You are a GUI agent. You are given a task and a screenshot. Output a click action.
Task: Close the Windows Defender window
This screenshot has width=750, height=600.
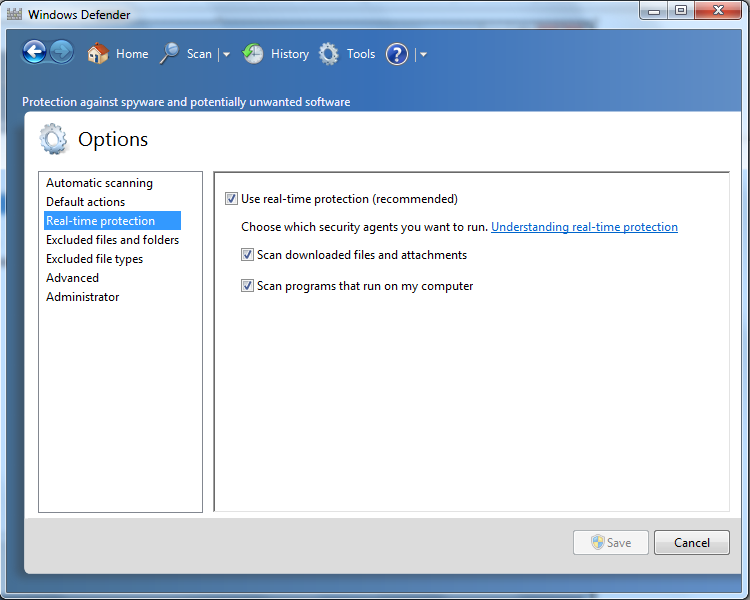718,11
